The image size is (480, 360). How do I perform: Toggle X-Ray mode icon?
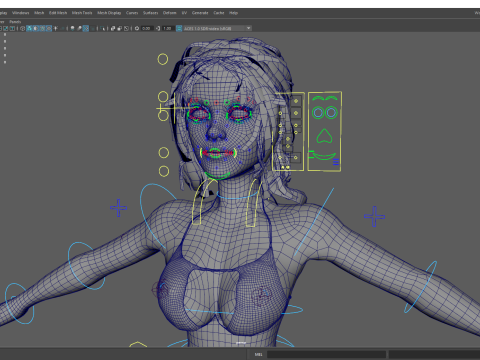[113, 28]
